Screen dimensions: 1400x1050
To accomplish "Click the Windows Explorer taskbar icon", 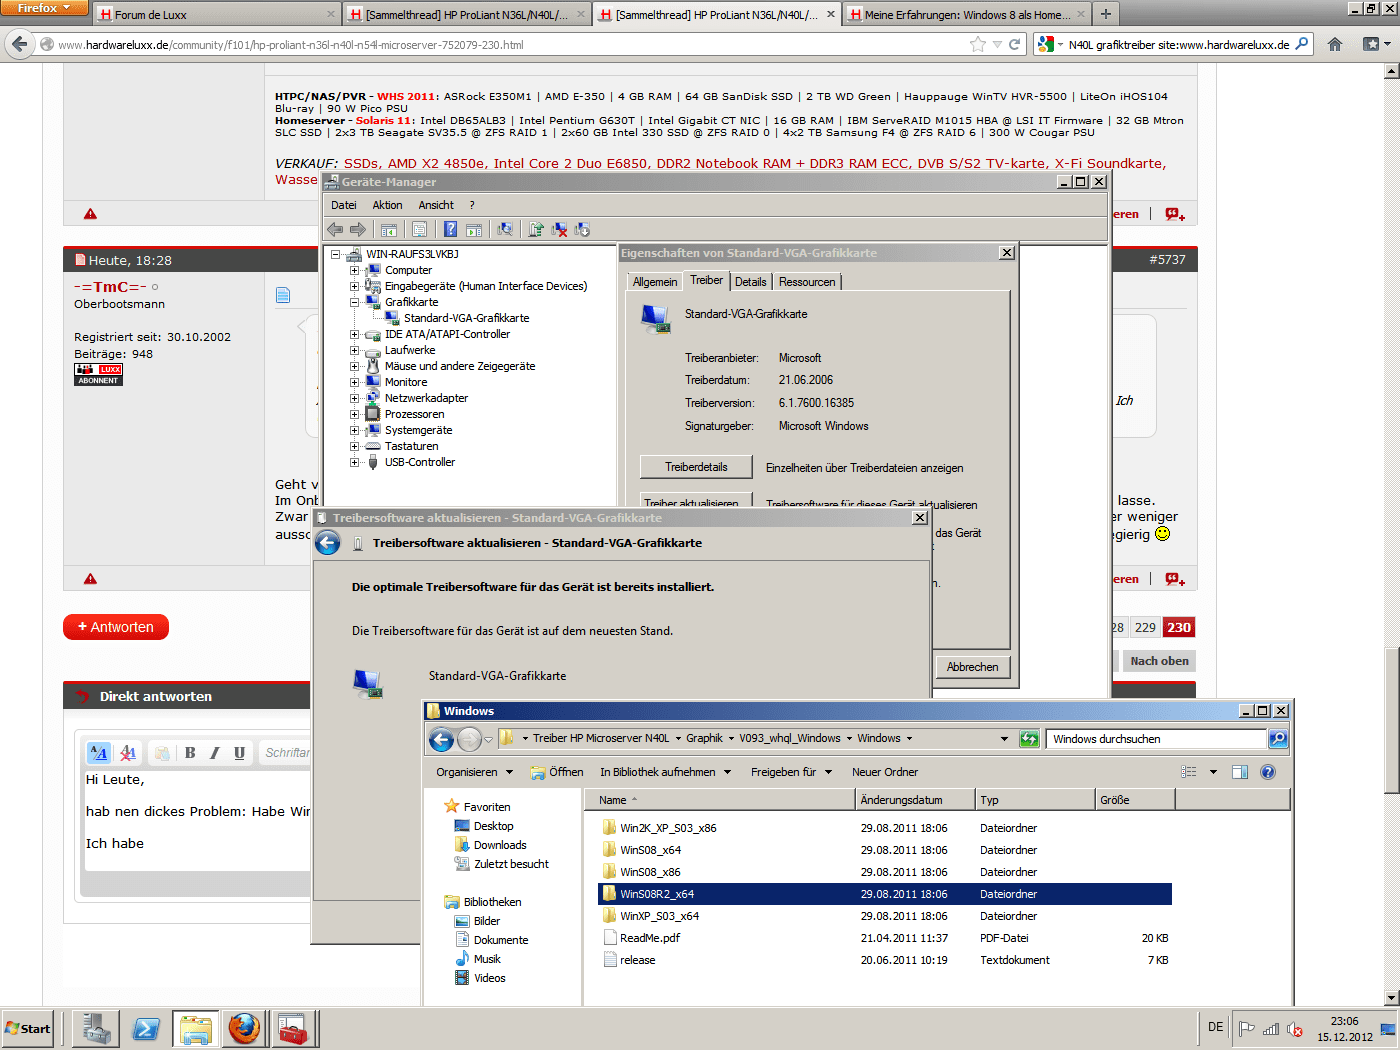I will [195, 1028].
